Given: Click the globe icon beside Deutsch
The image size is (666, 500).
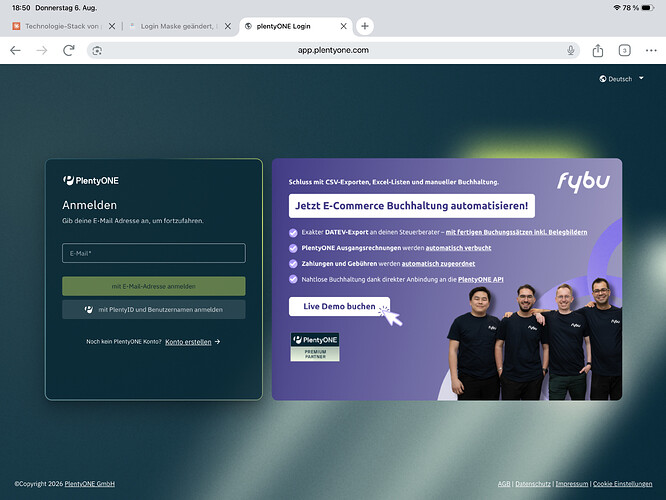Looking at the screenshot, I should (x=602, y=79).
